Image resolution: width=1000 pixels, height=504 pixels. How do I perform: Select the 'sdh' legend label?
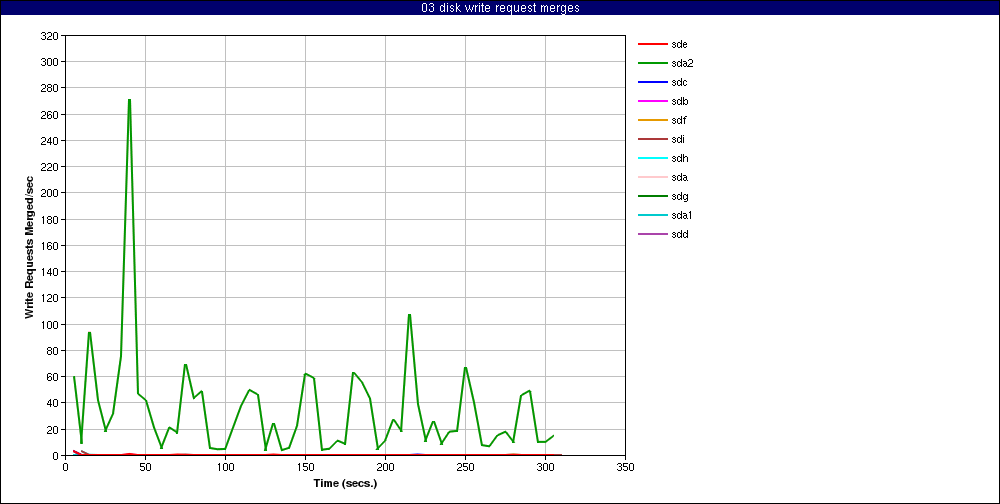[679, 158]
